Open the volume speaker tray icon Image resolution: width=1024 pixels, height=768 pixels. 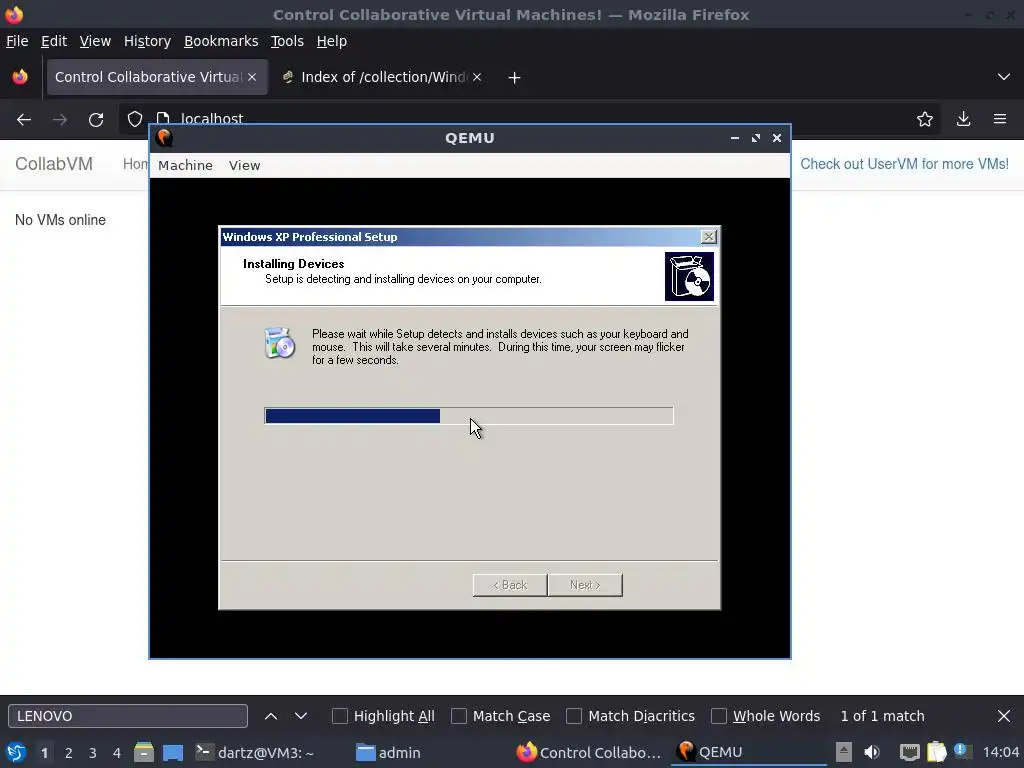[x=872, y=752]
